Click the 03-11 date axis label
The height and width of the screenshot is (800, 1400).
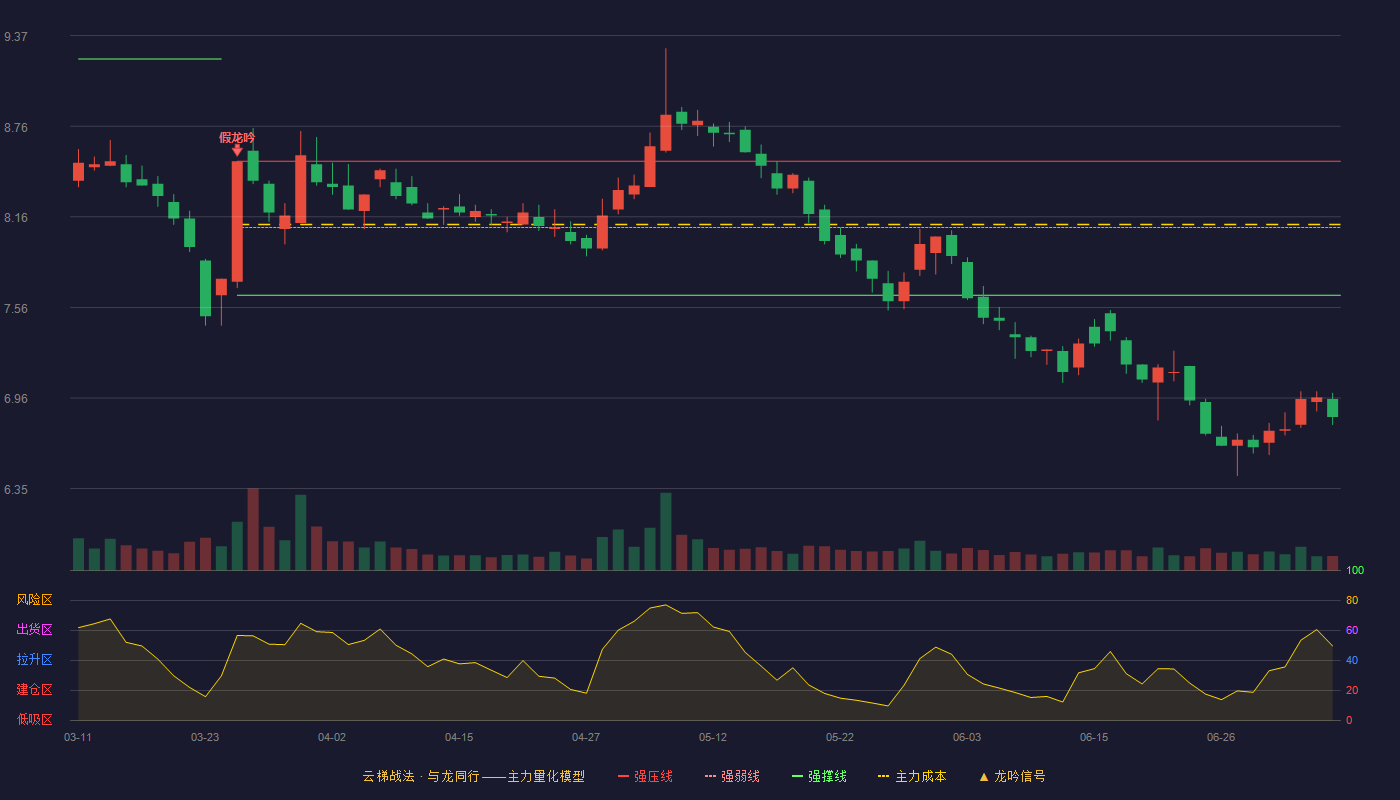(78, 737)
